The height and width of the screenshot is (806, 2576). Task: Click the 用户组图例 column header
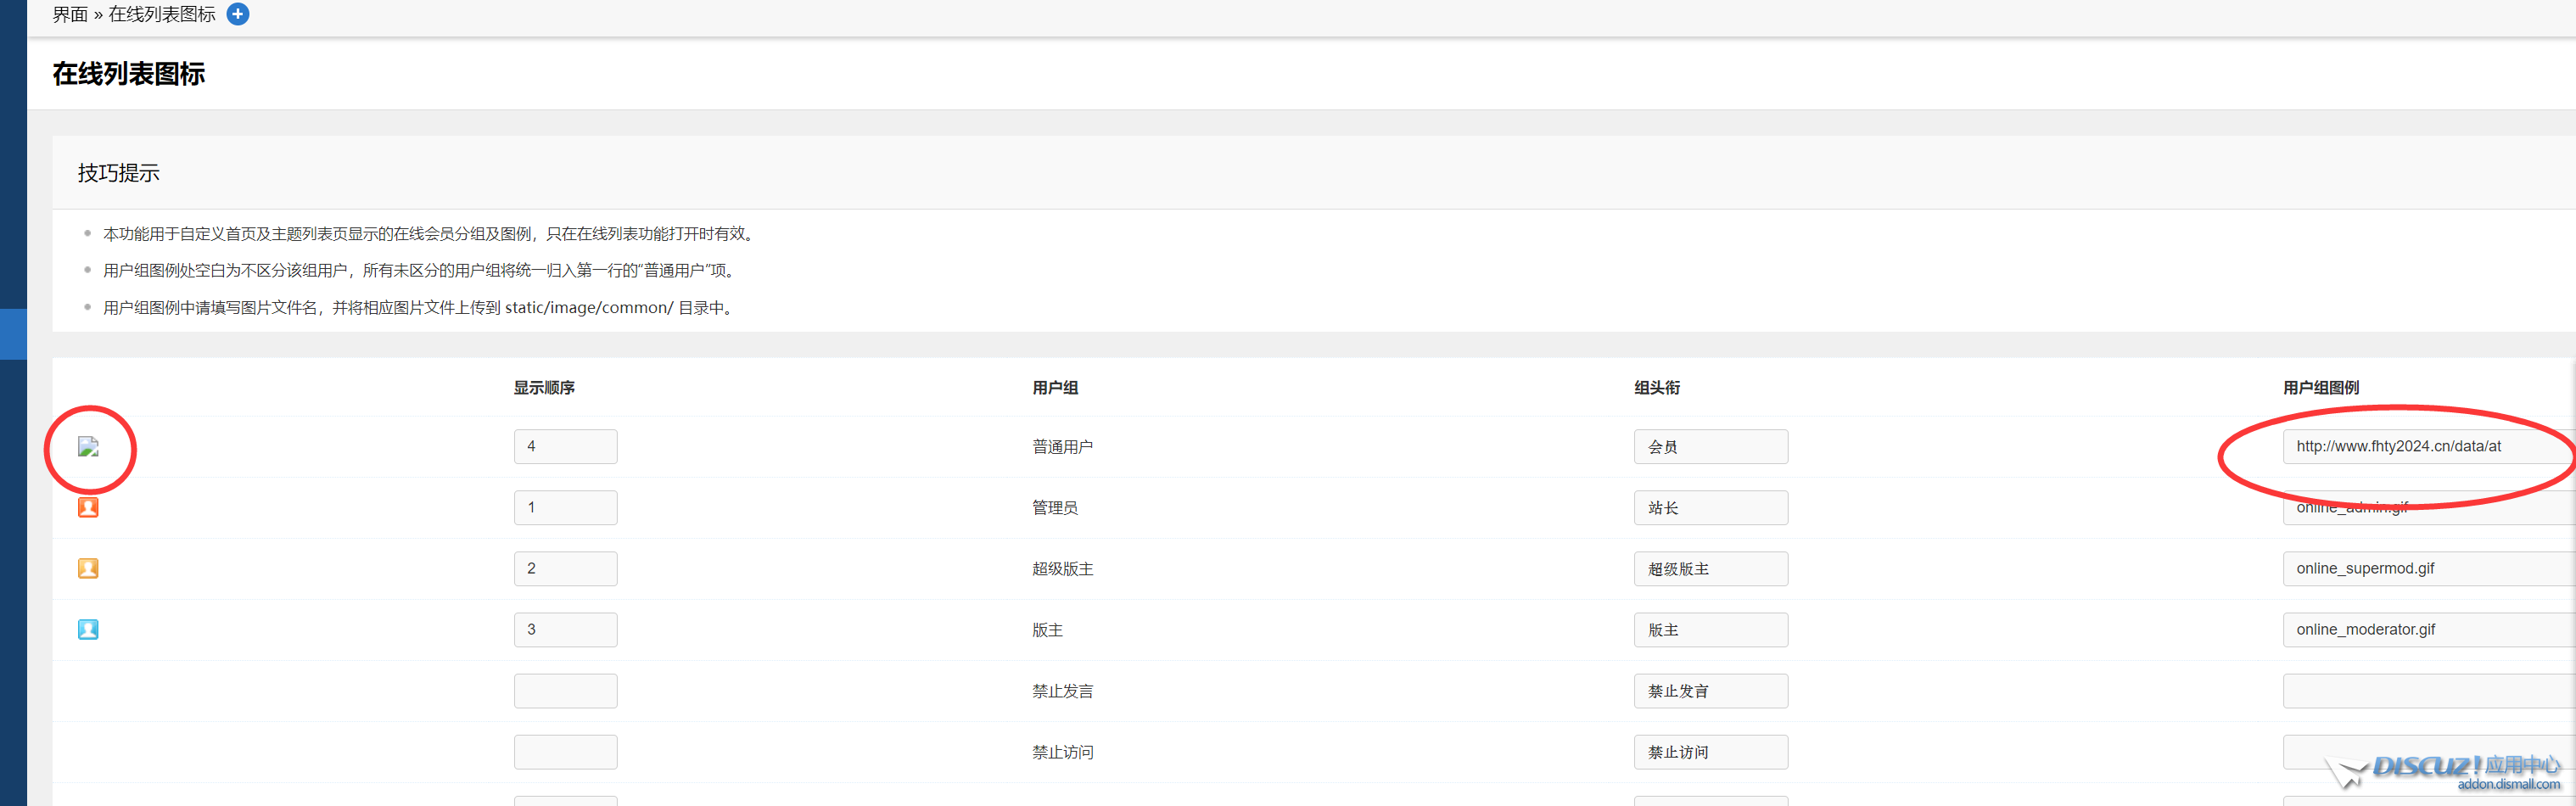pos(2321,388)
